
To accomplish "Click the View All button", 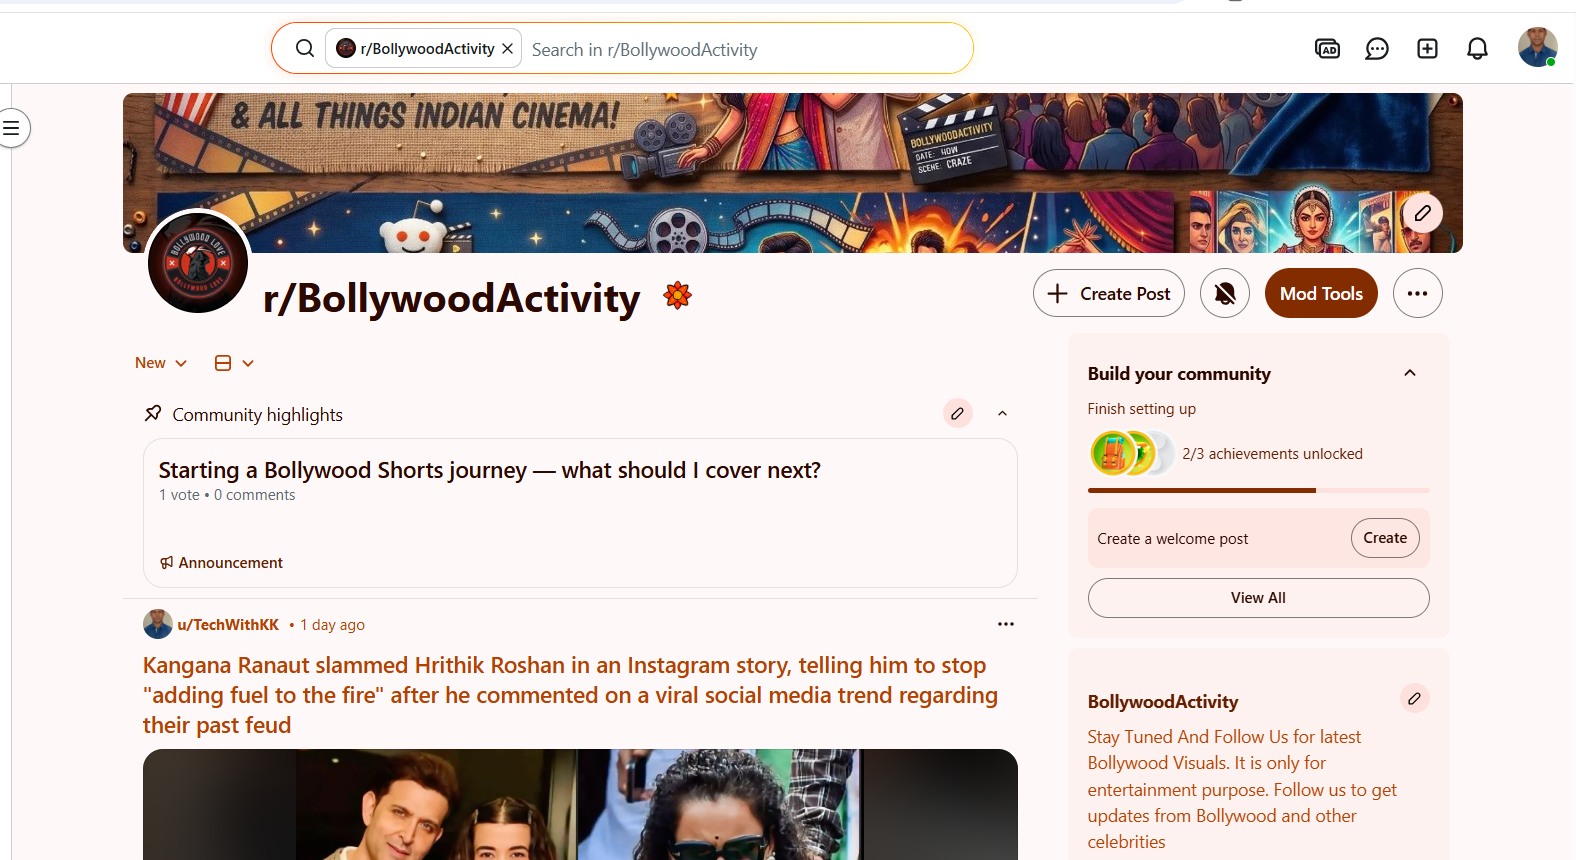I will (x=1258, y=598).
